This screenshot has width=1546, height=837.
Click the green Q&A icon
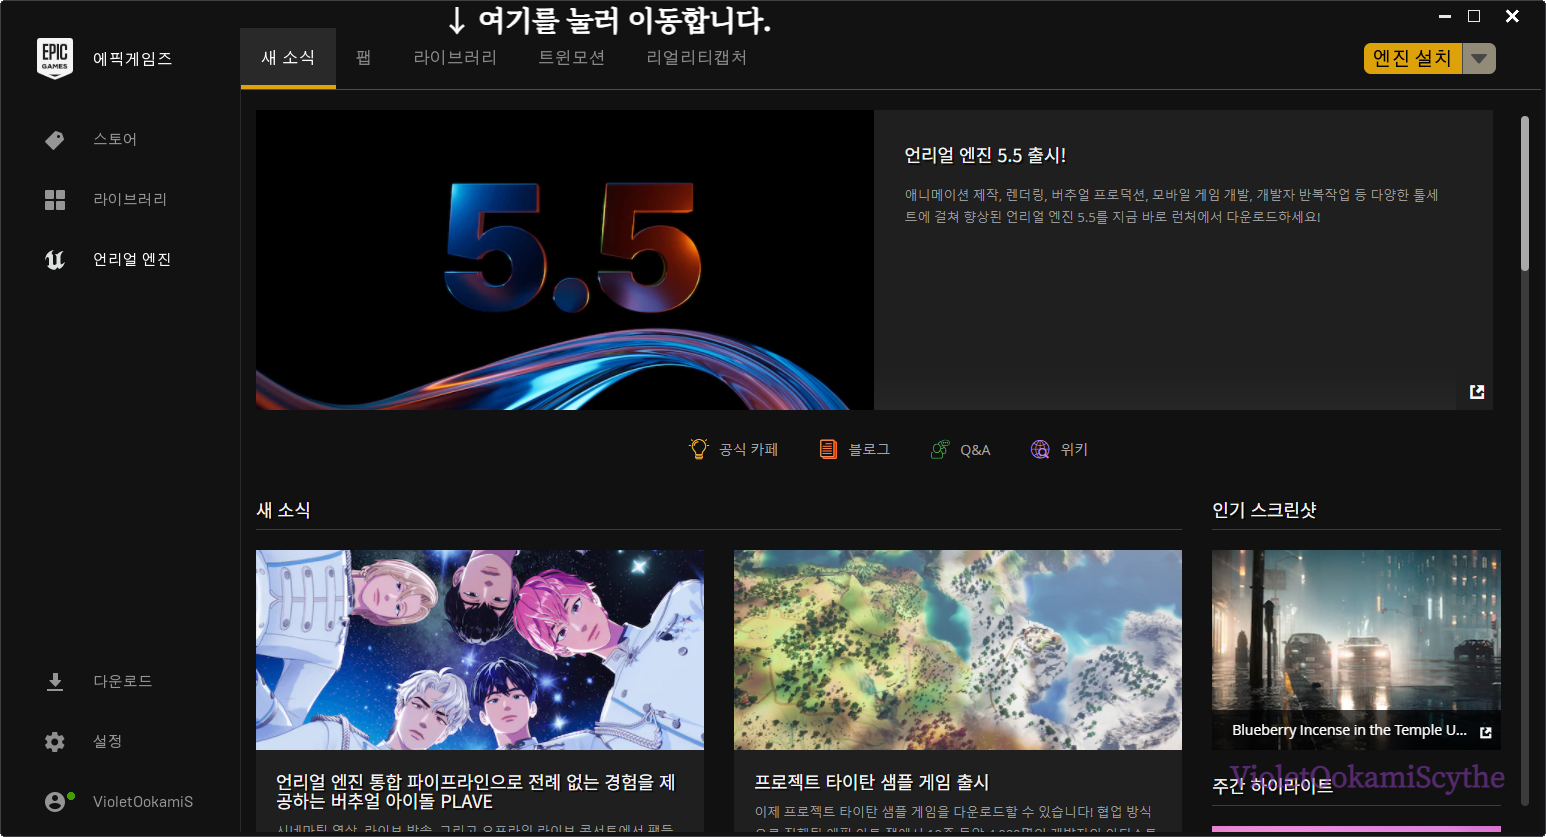[940, 449]
